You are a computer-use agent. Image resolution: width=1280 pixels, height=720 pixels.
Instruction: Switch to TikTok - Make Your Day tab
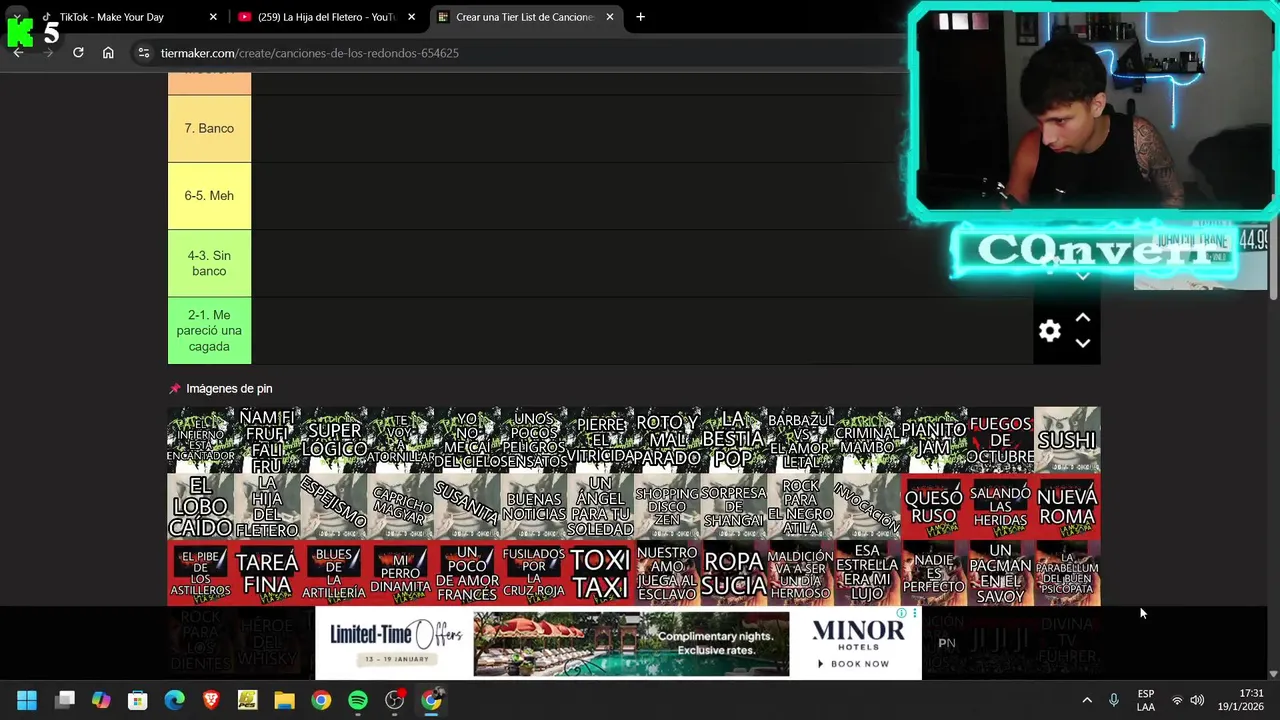(x=111, y=17)
